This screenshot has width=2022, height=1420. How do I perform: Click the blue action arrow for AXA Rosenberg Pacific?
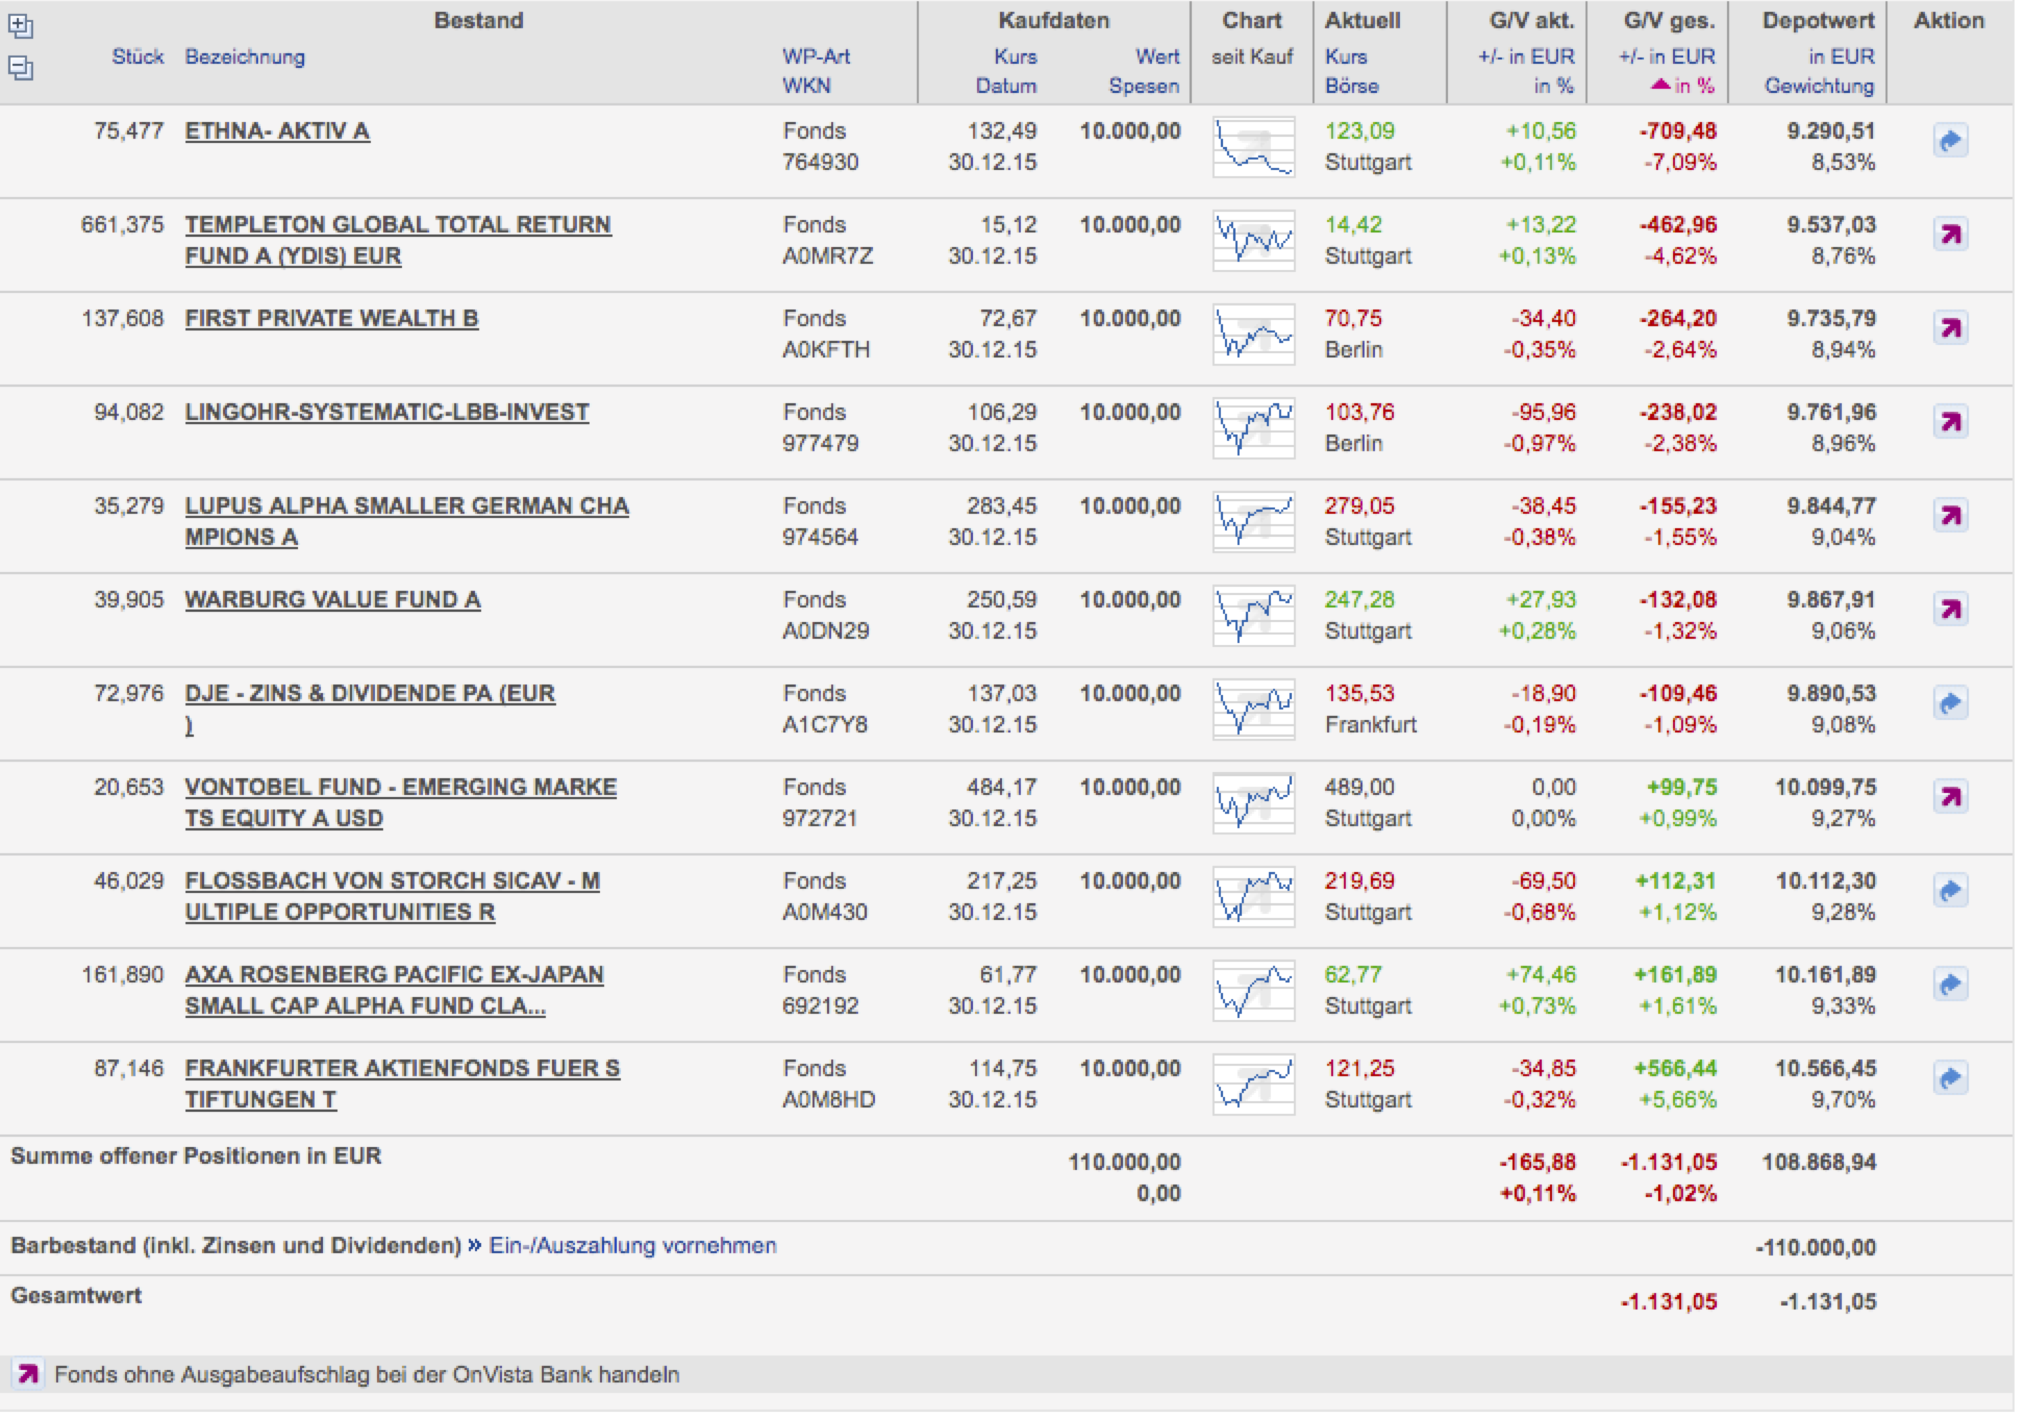(x=1950, y=985)
